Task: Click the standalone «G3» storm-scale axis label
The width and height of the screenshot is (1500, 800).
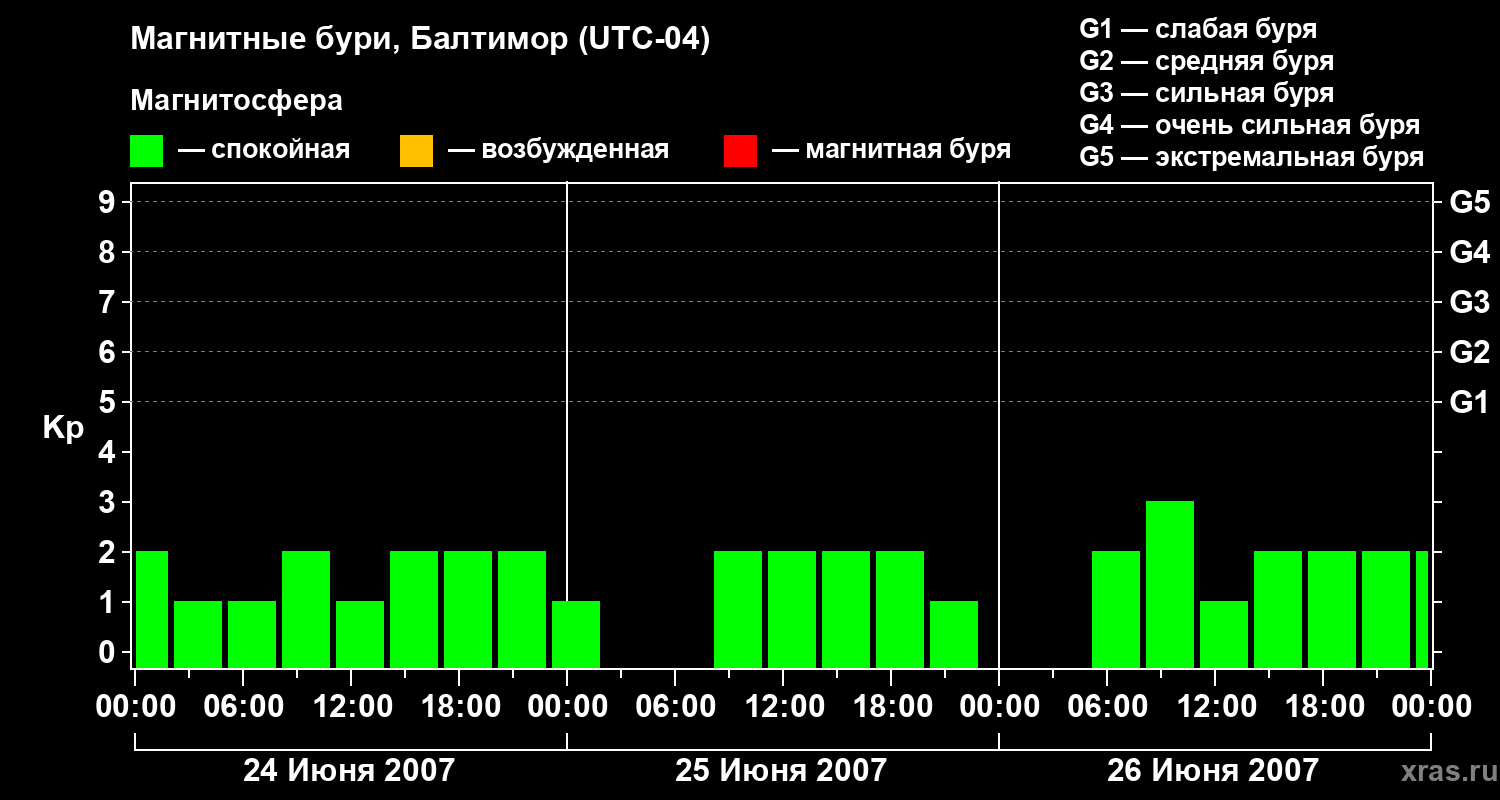Action: coord(1469,302)
